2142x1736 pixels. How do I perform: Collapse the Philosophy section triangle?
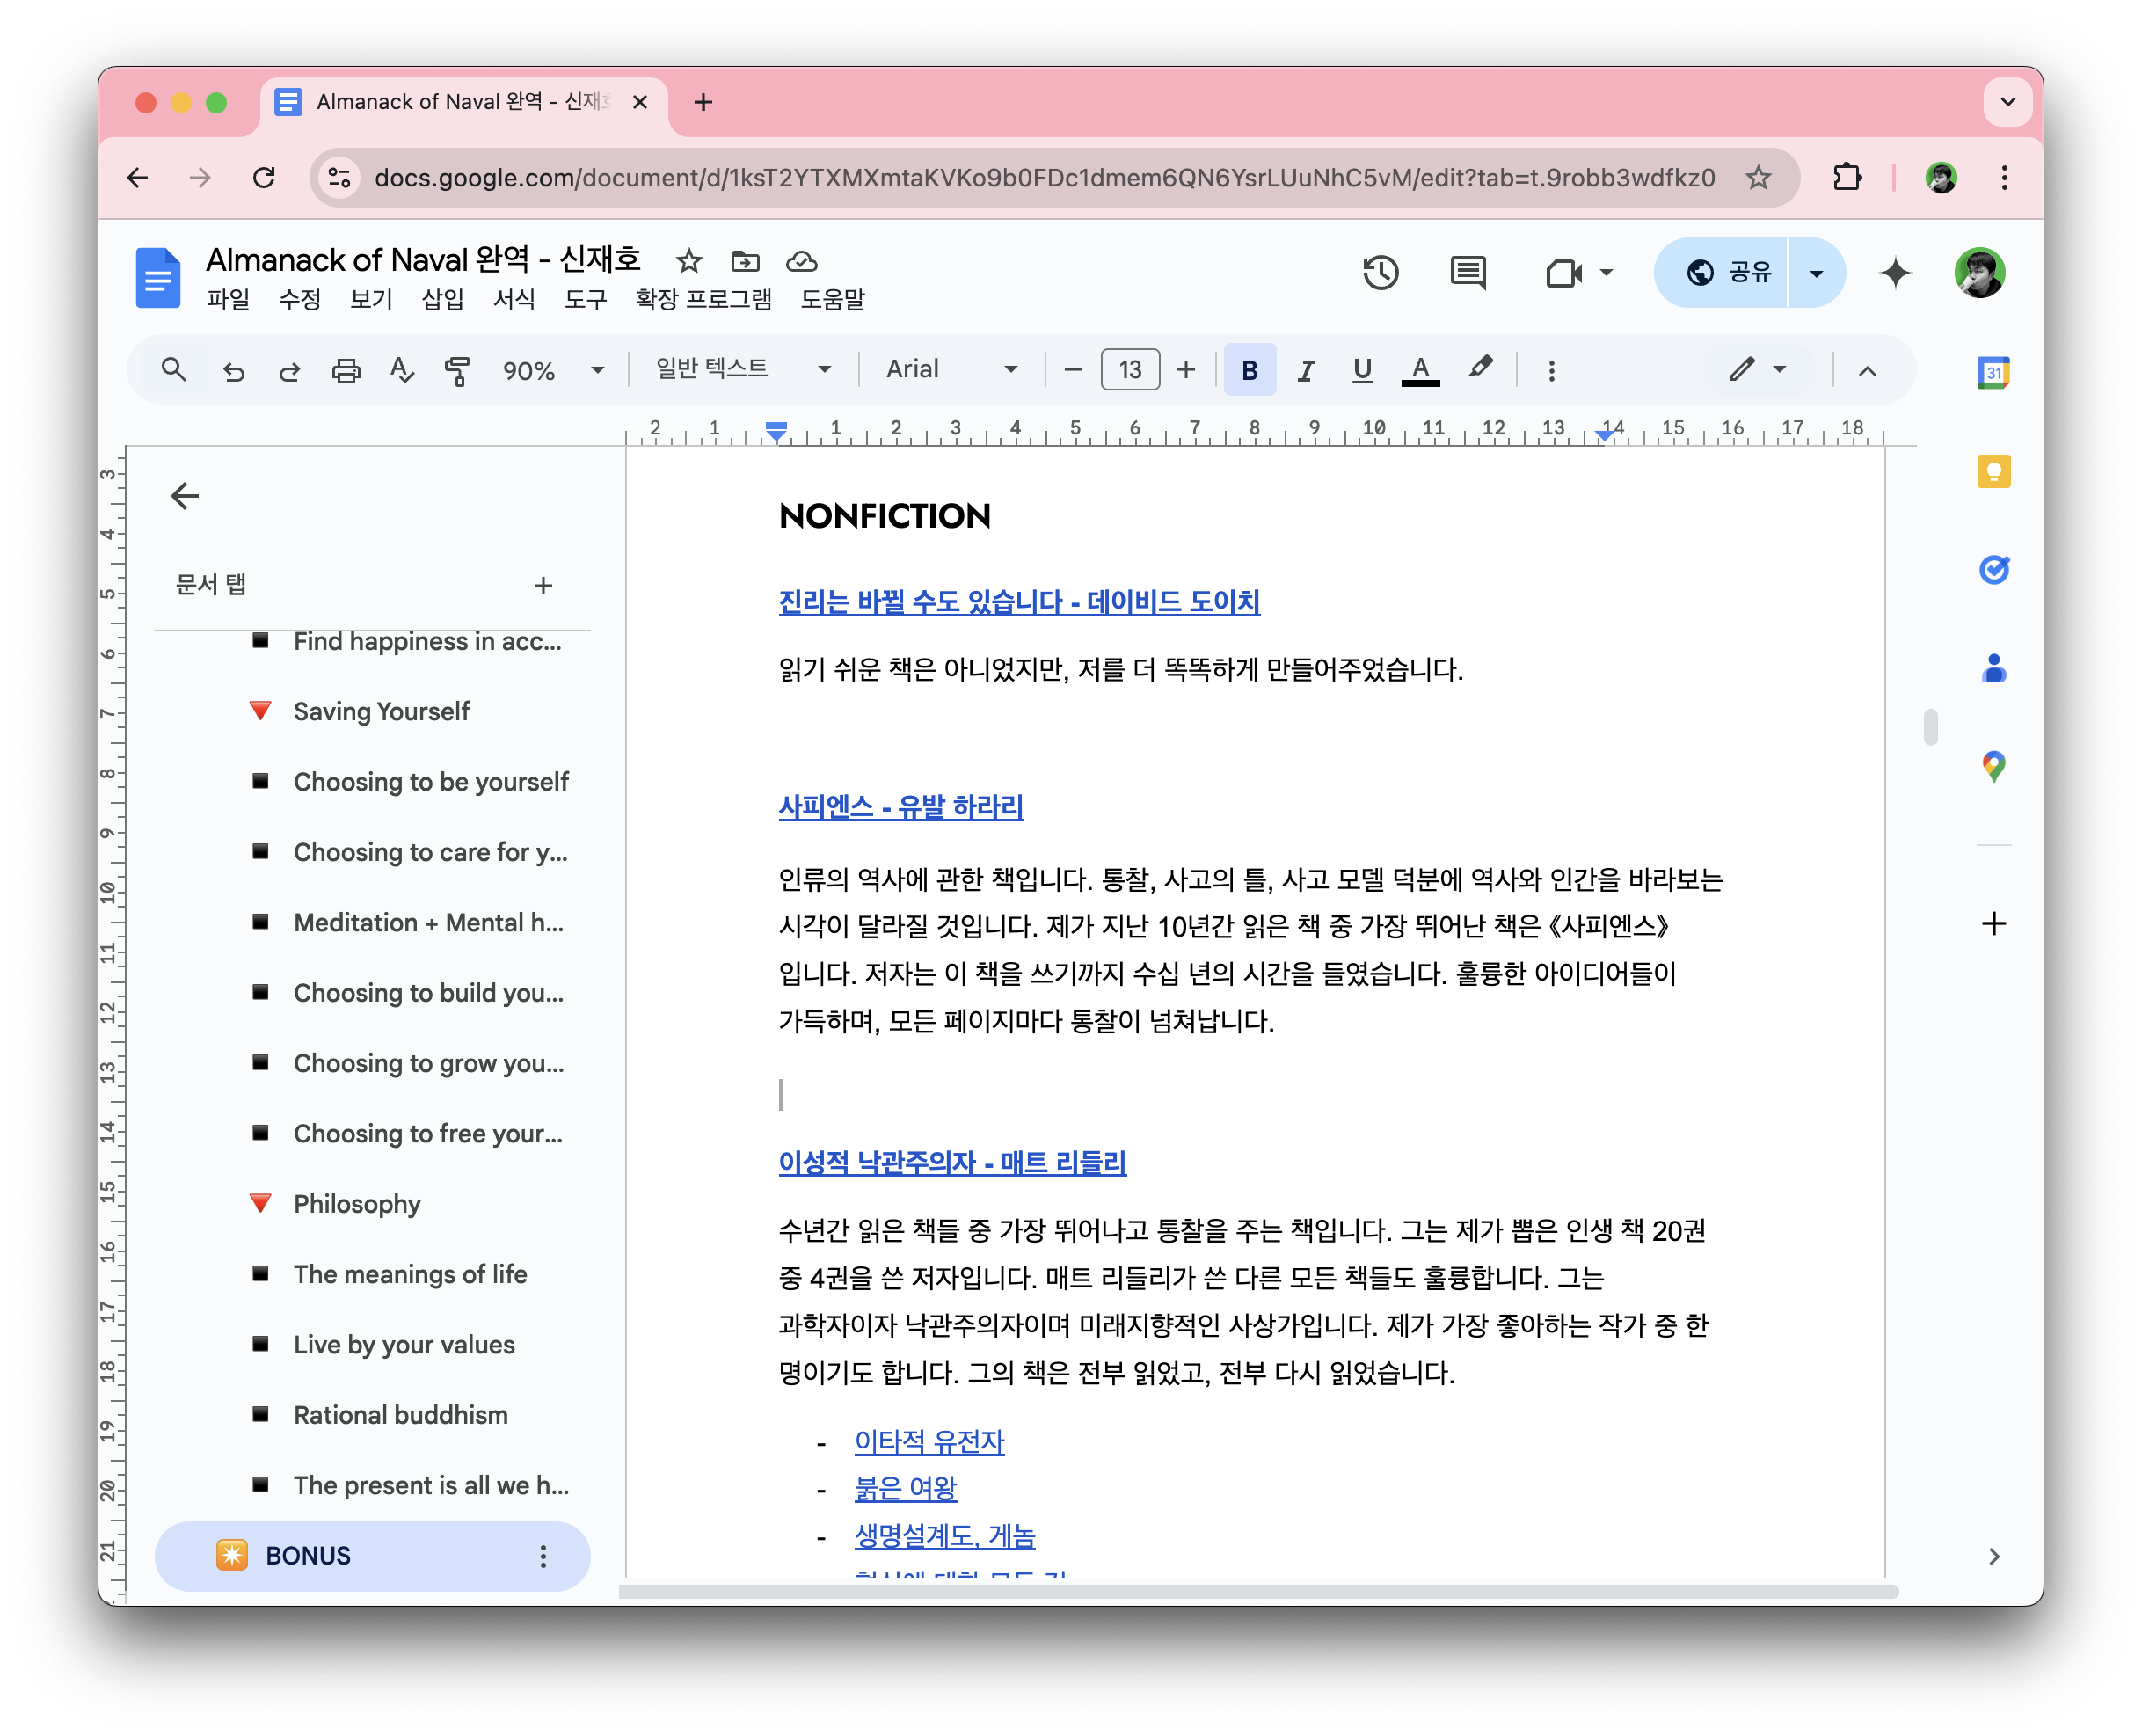coord(260,1203)
